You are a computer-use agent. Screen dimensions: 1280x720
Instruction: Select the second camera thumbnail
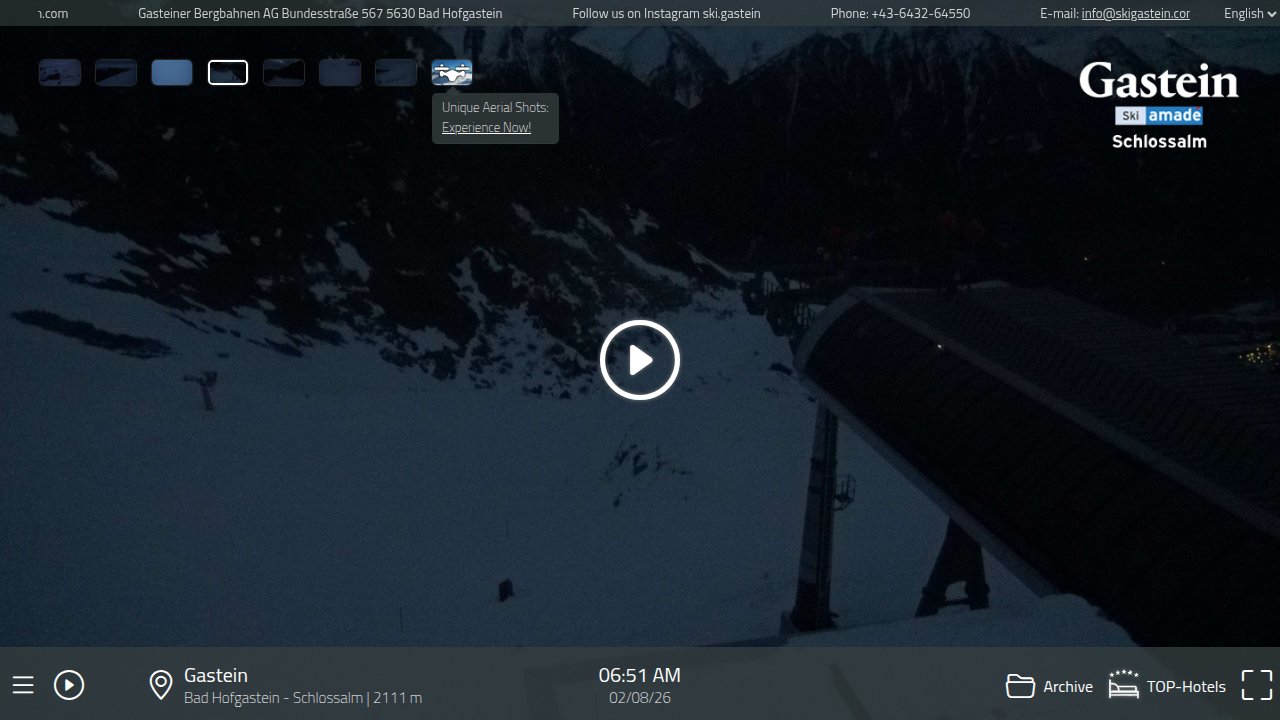pos(116,73)
